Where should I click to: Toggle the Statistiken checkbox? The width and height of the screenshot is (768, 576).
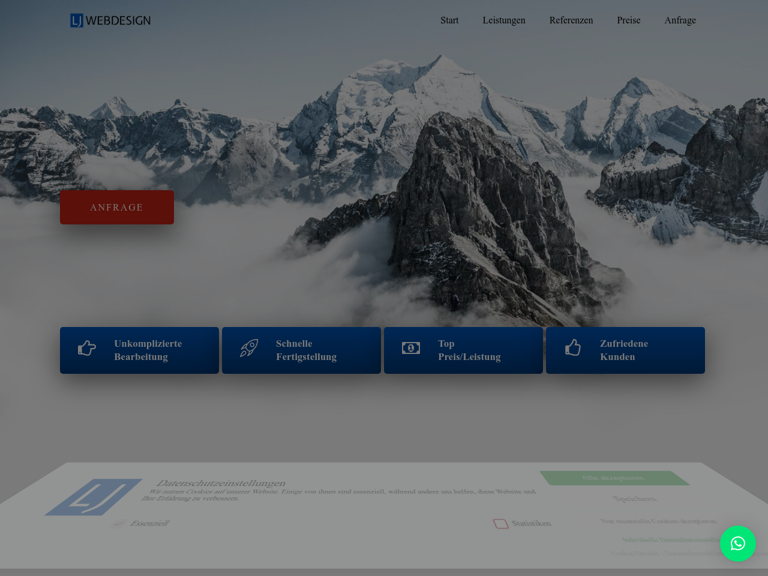[501, 524]
